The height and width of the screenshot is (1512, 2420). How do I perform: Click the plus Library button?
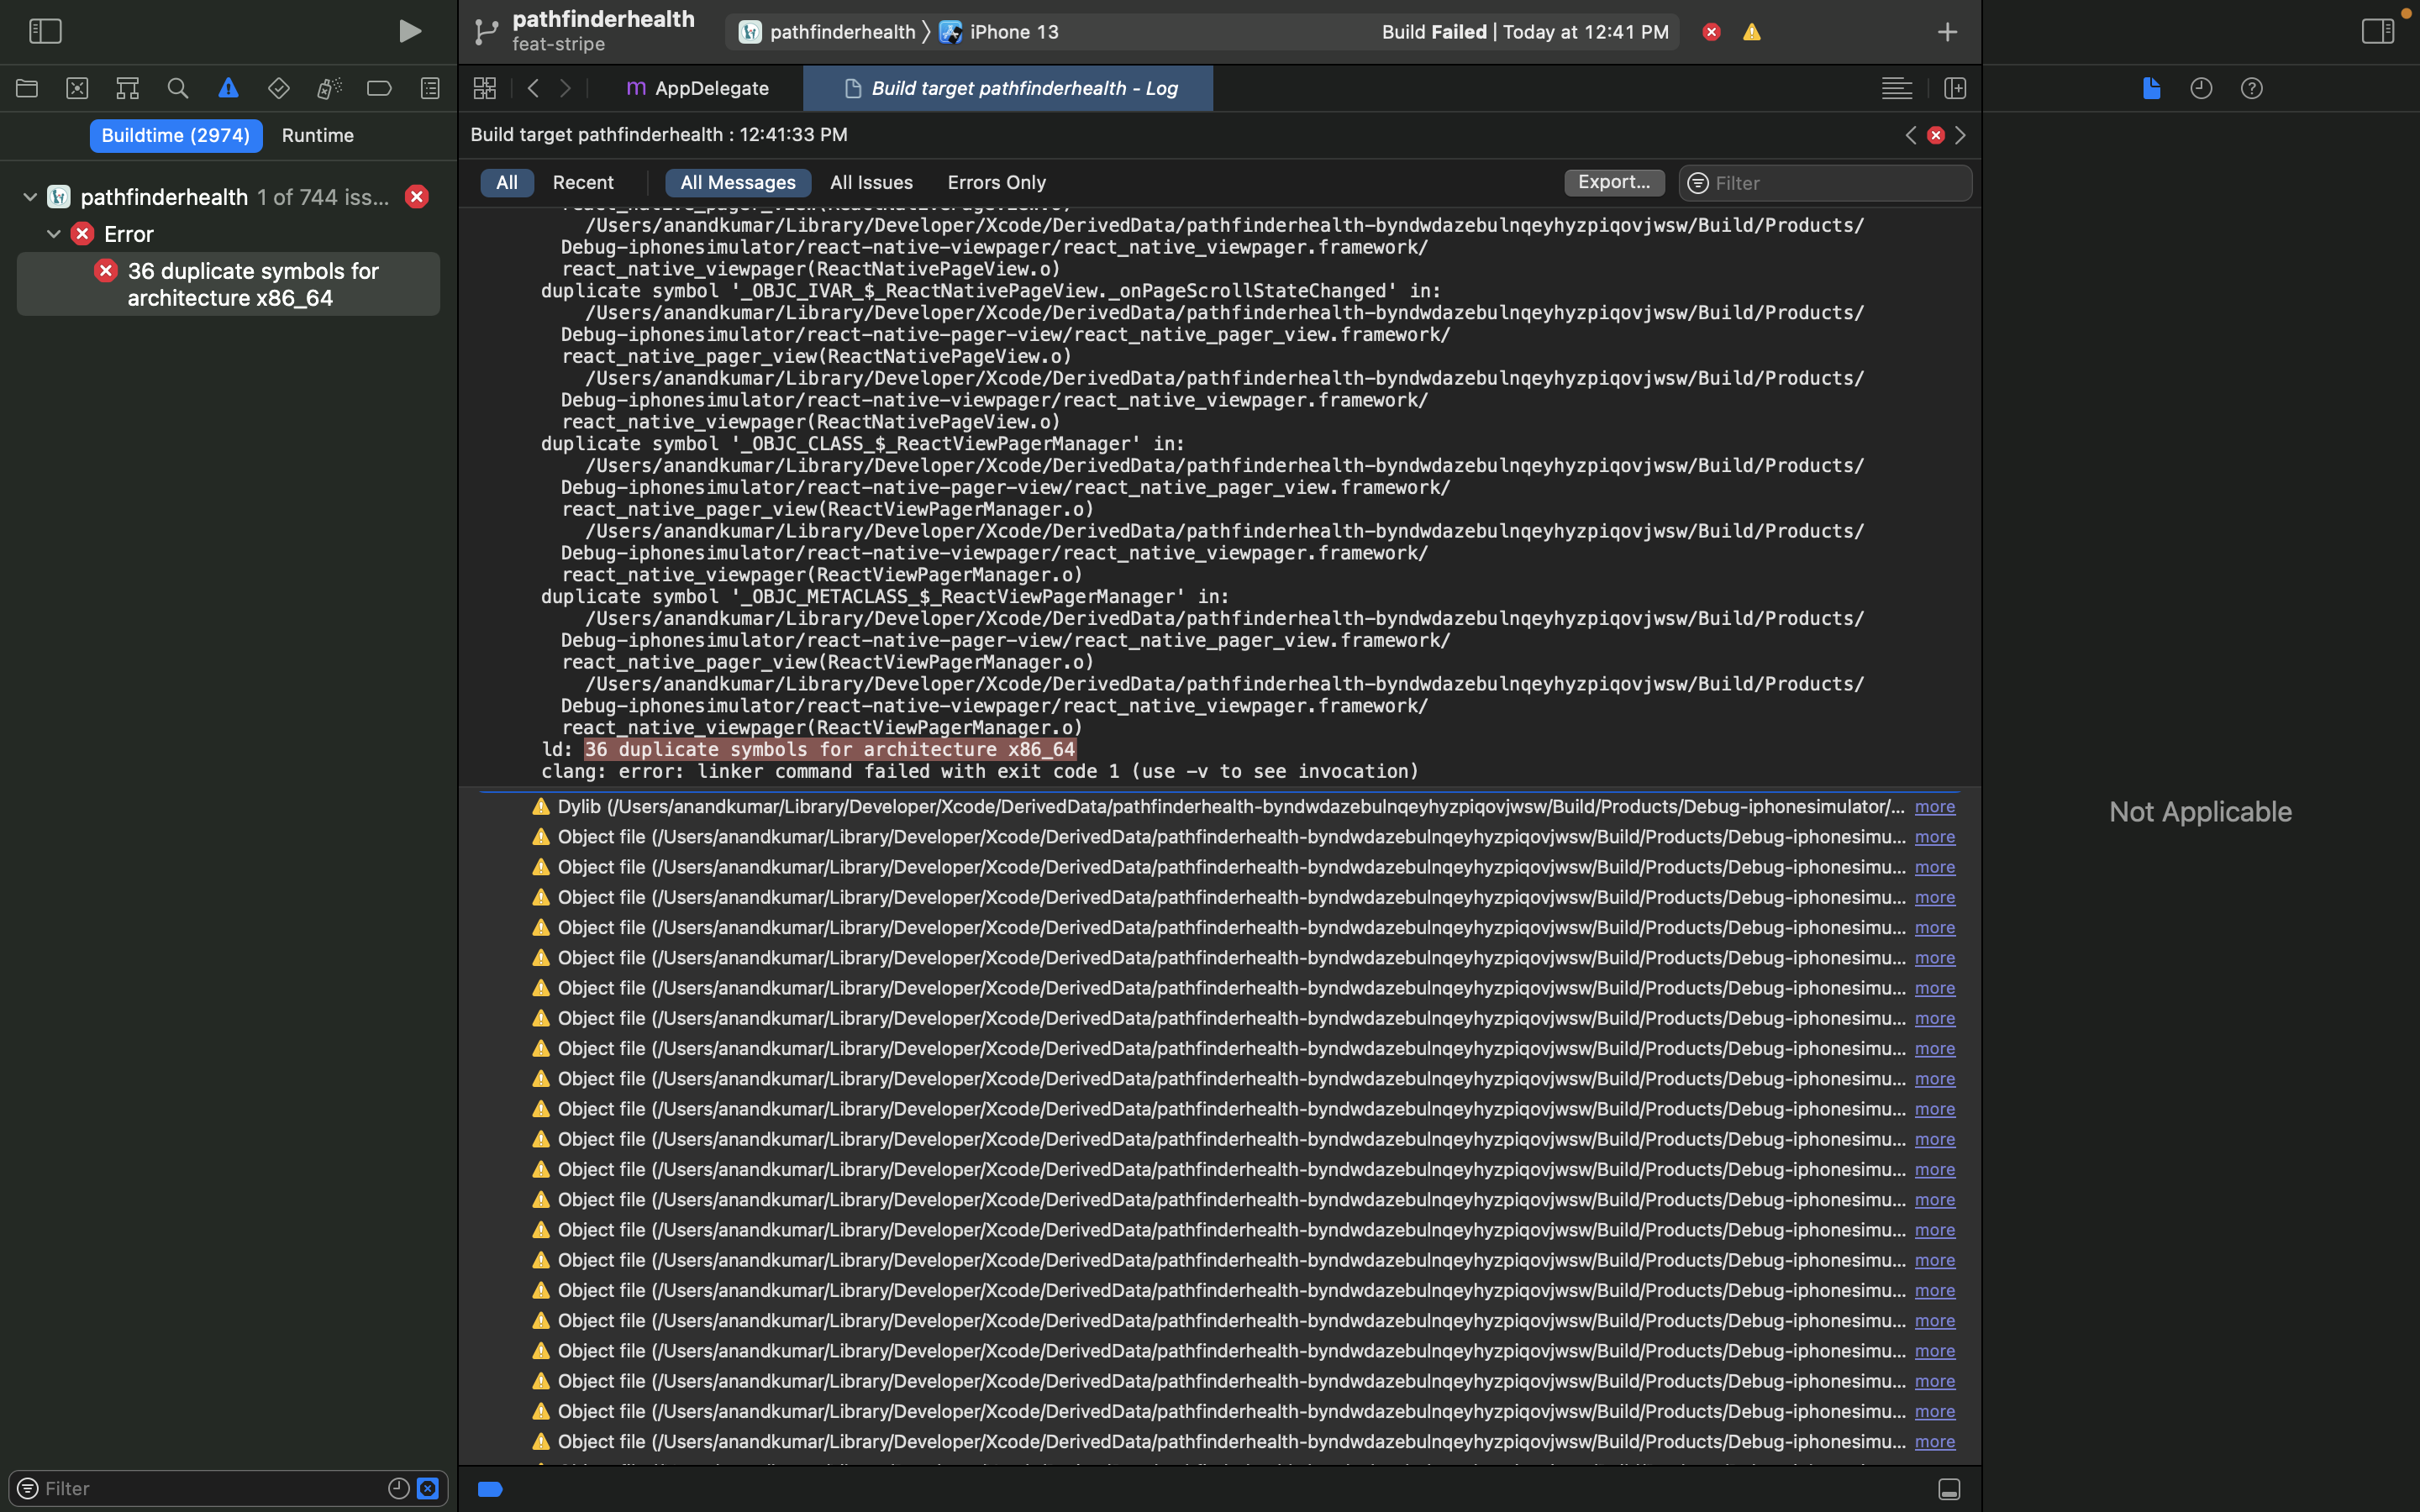click(1947, 32)
